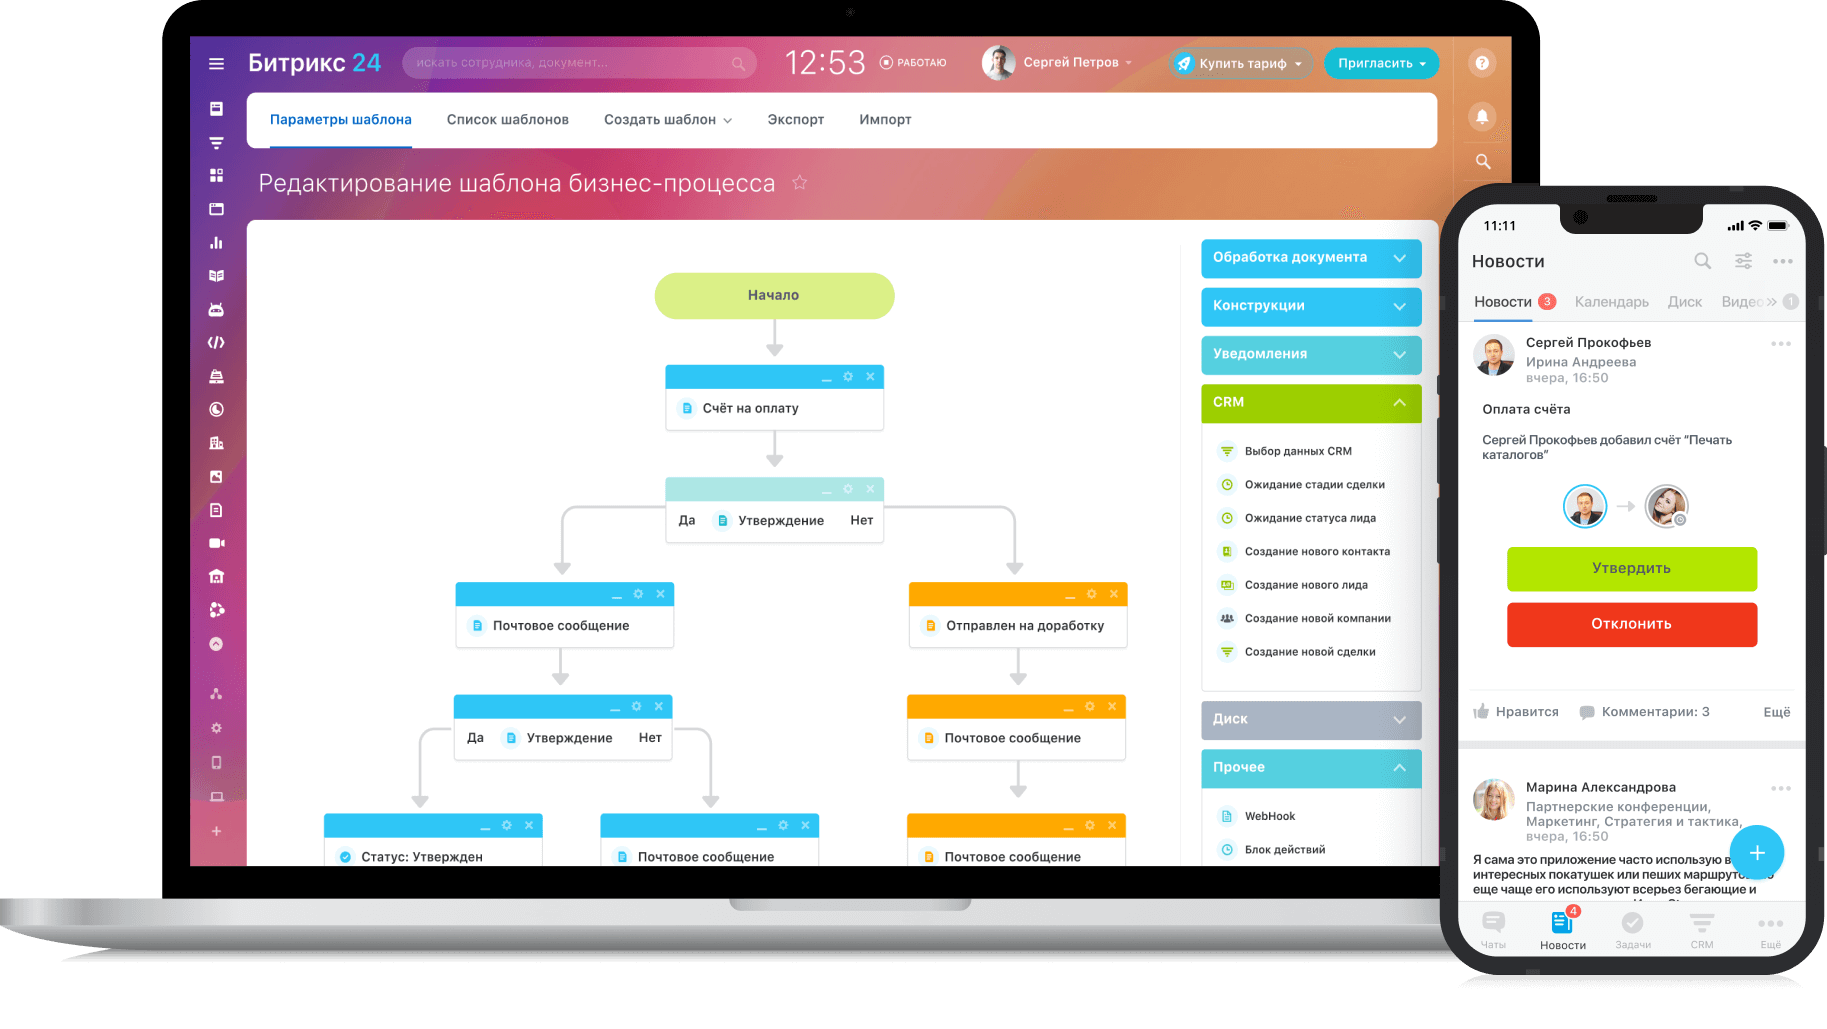Open the hamburger menu next to Битрикс 24
The width and height of the screenshot is (1827, 1029).
point(216,63)
